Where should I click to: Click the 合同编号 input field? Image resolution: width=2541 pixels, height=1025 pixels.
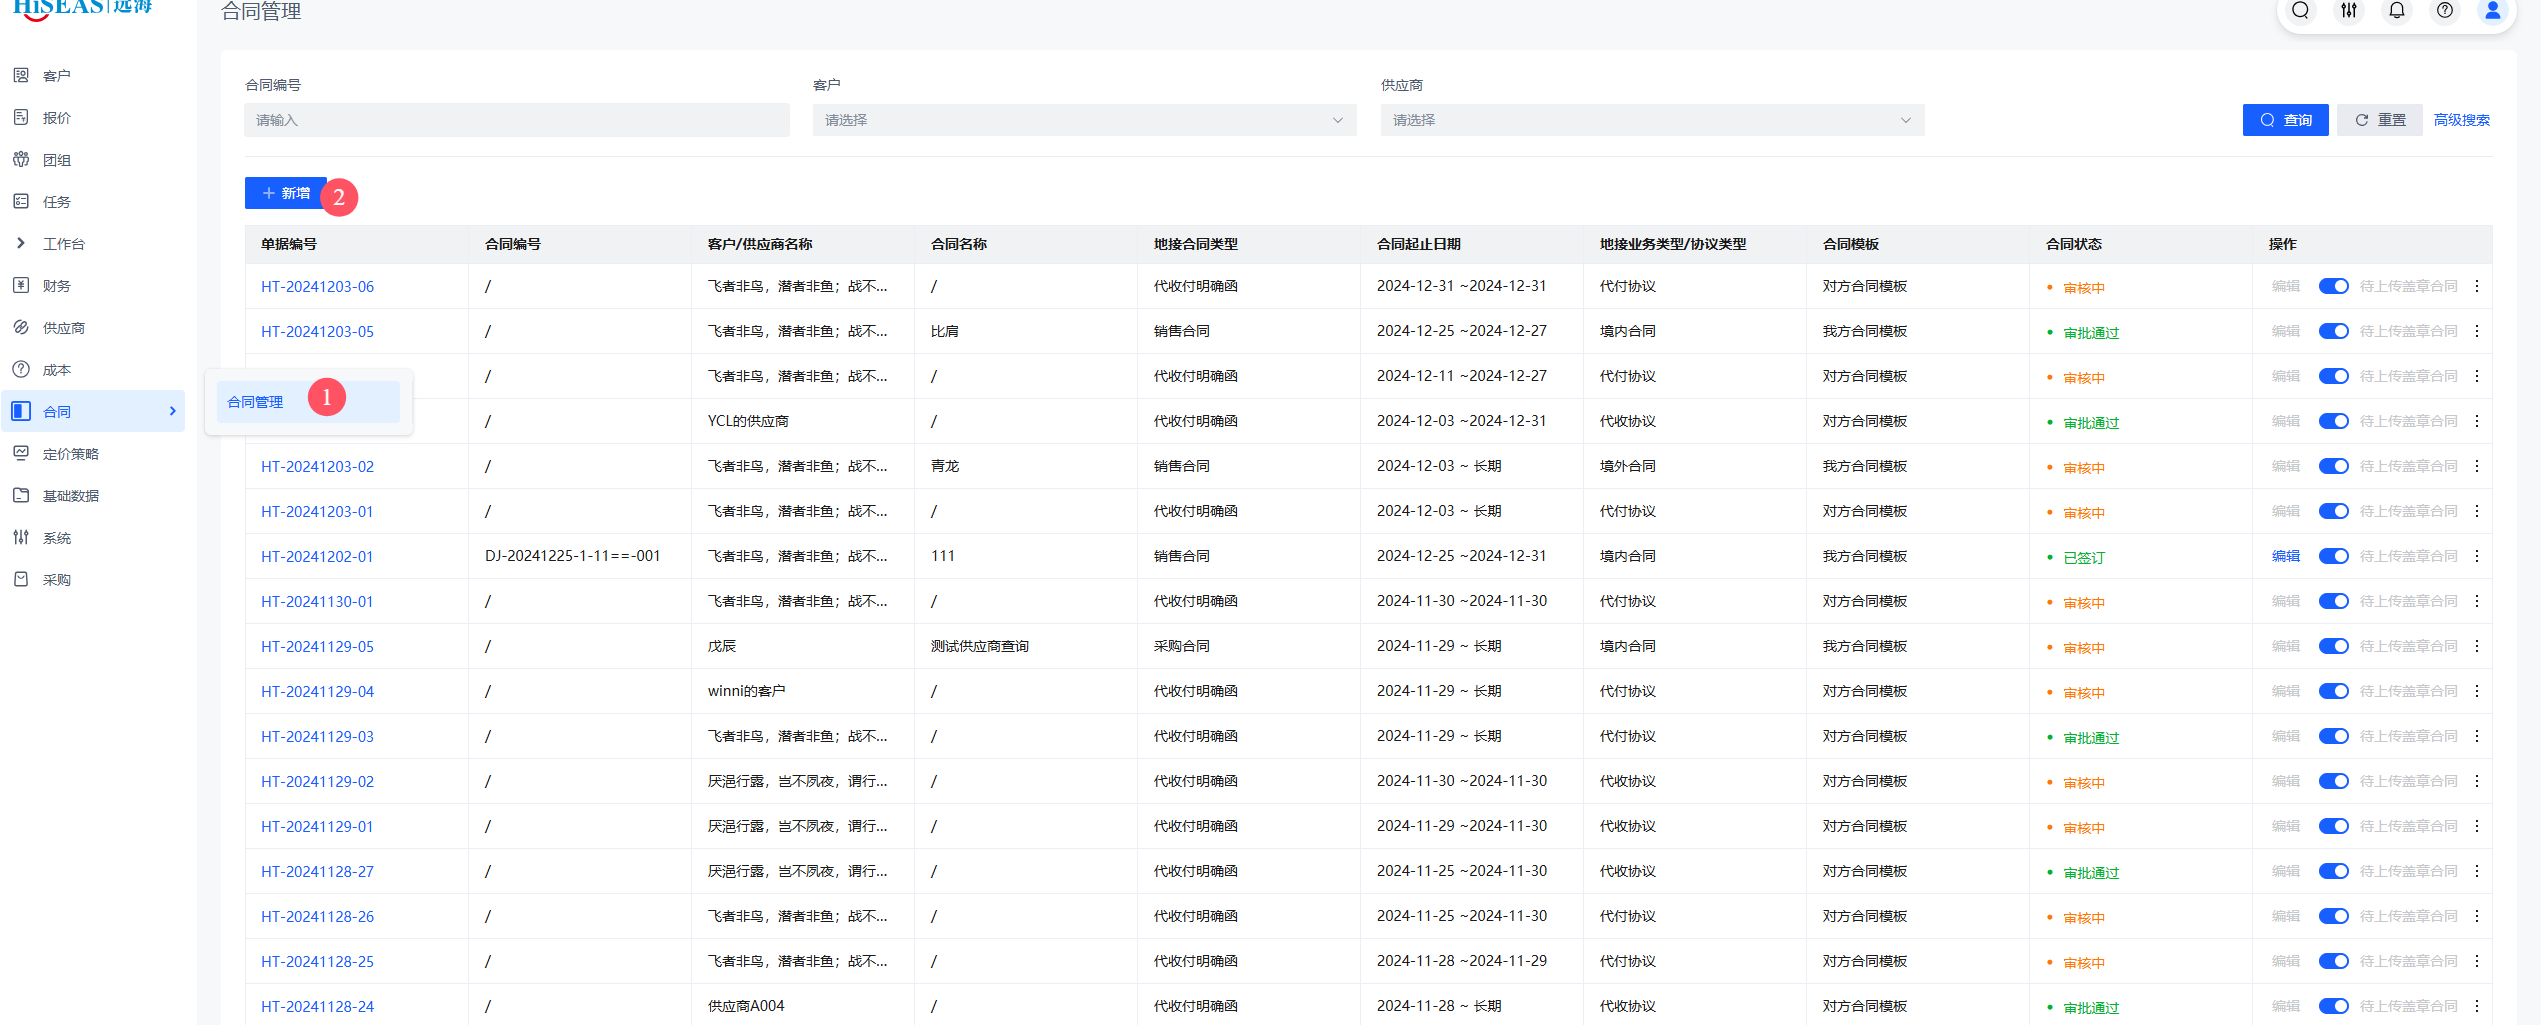[516, 120]
